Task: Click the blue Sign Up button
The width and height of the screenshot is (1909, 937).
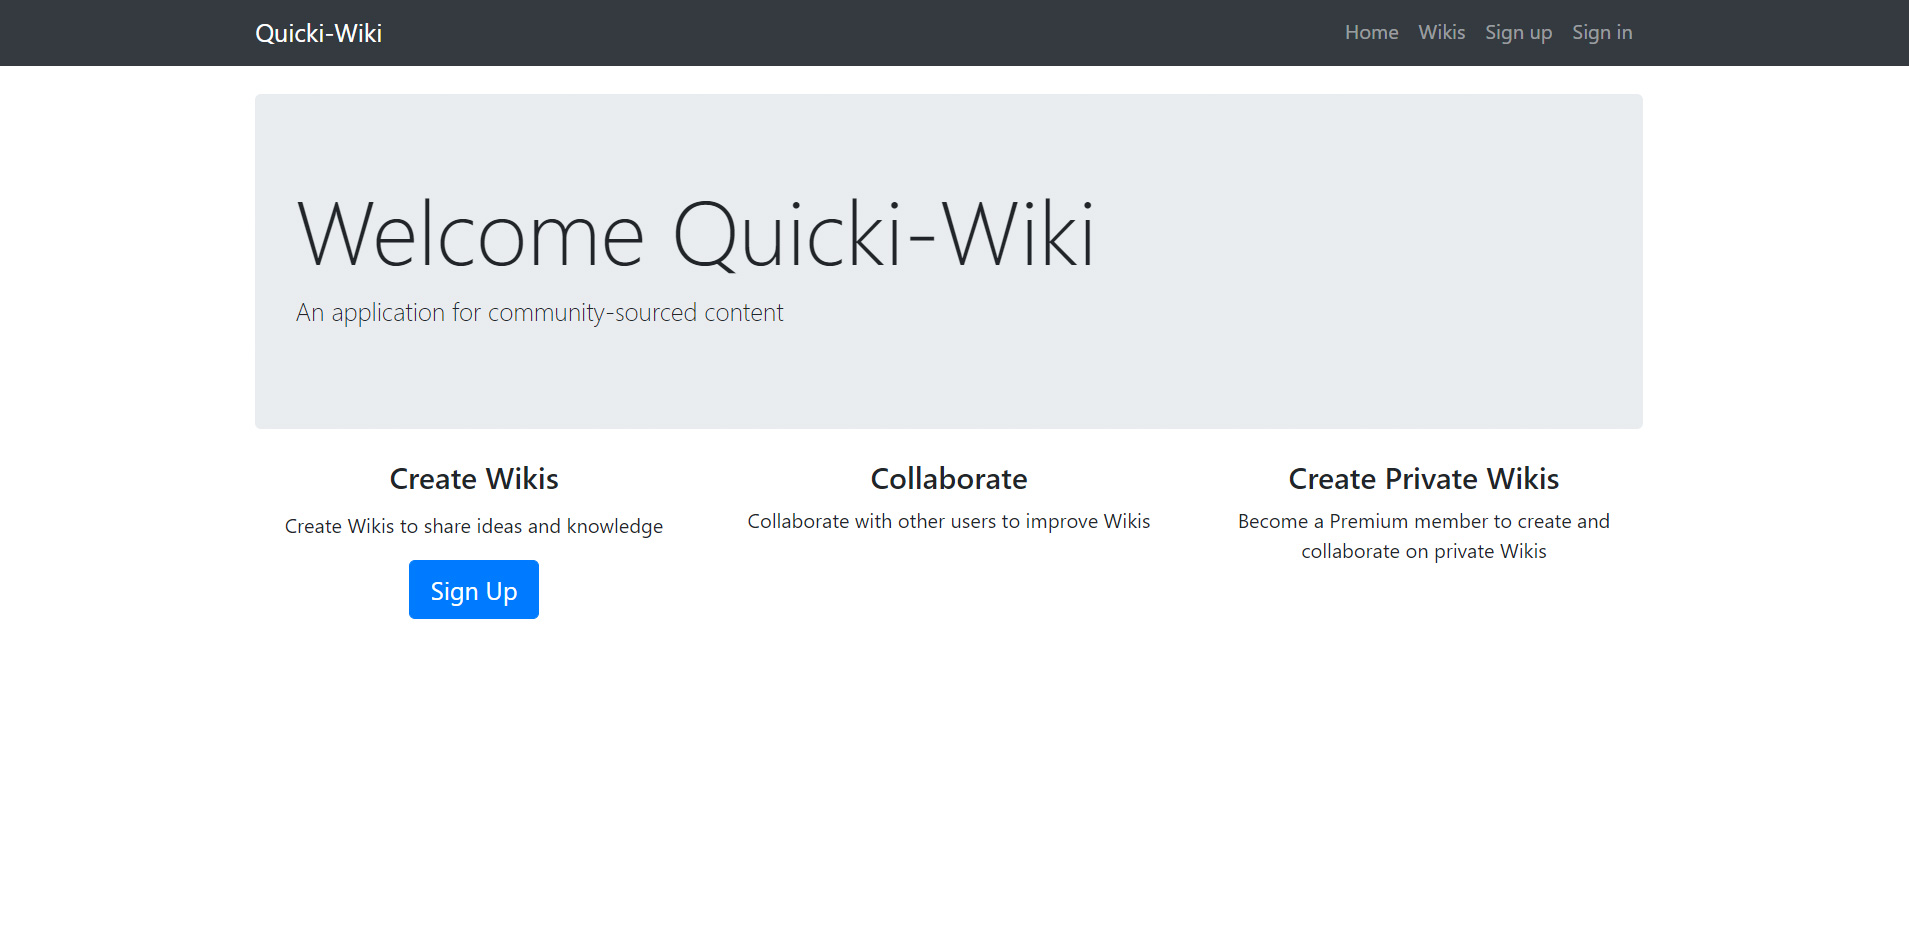Action: (x=474, y=590)
